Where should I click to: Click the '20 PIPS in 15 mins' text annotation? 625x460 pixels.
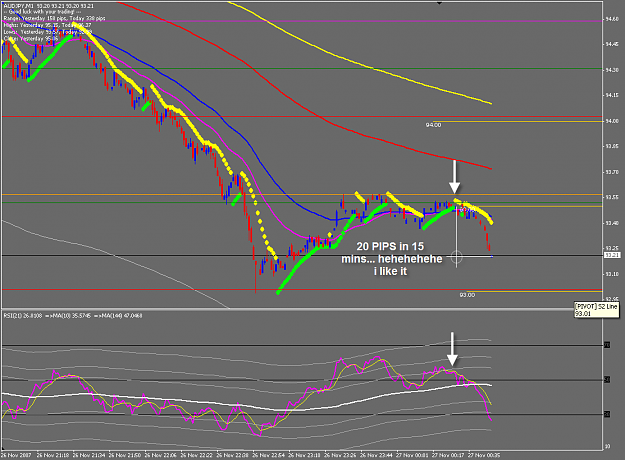(391, 259)
